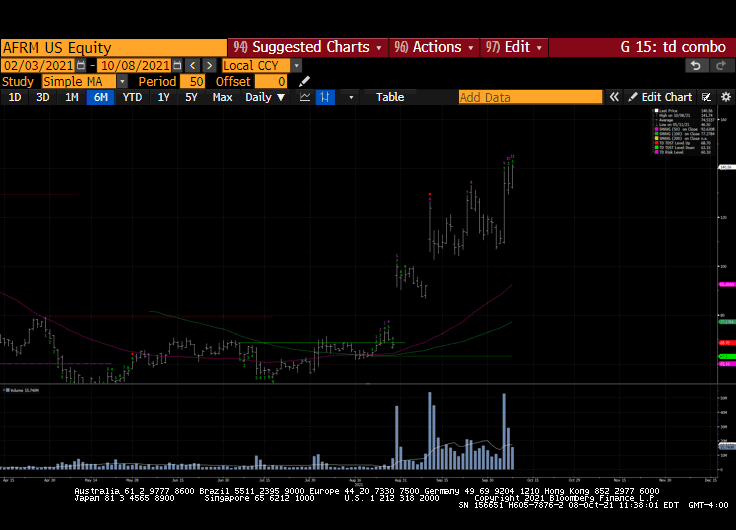Shift date range forward with right arrow
Image resolution: width=736 pixels, height=530 pixels.
pyautogui.click(x=209, y=65)
